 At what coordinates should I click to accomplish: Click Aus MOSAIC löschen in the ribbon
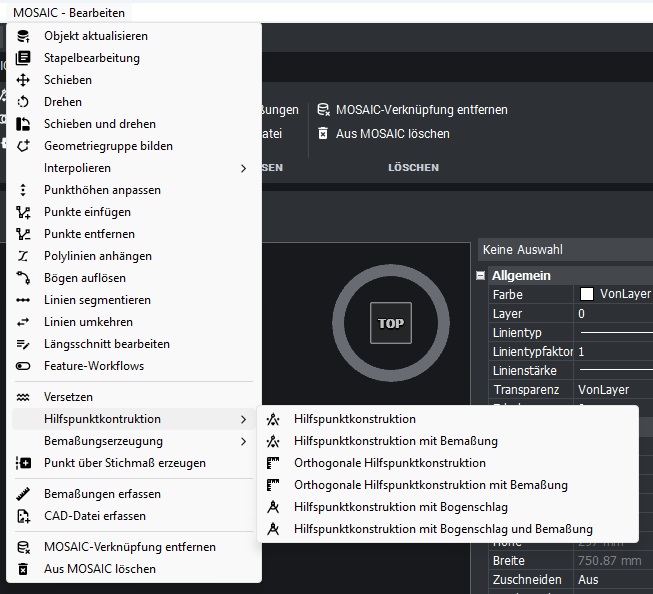tap(392, 133)
